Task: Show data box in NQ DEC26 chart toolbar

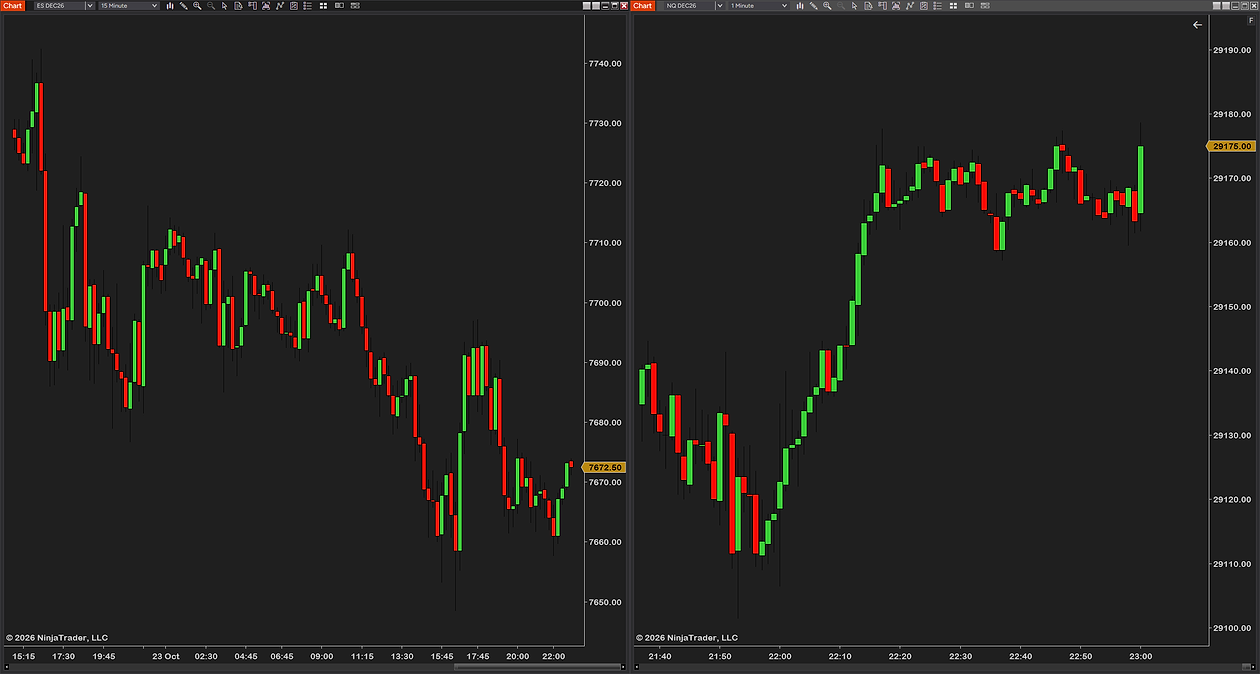Action: tap(868, 6)
